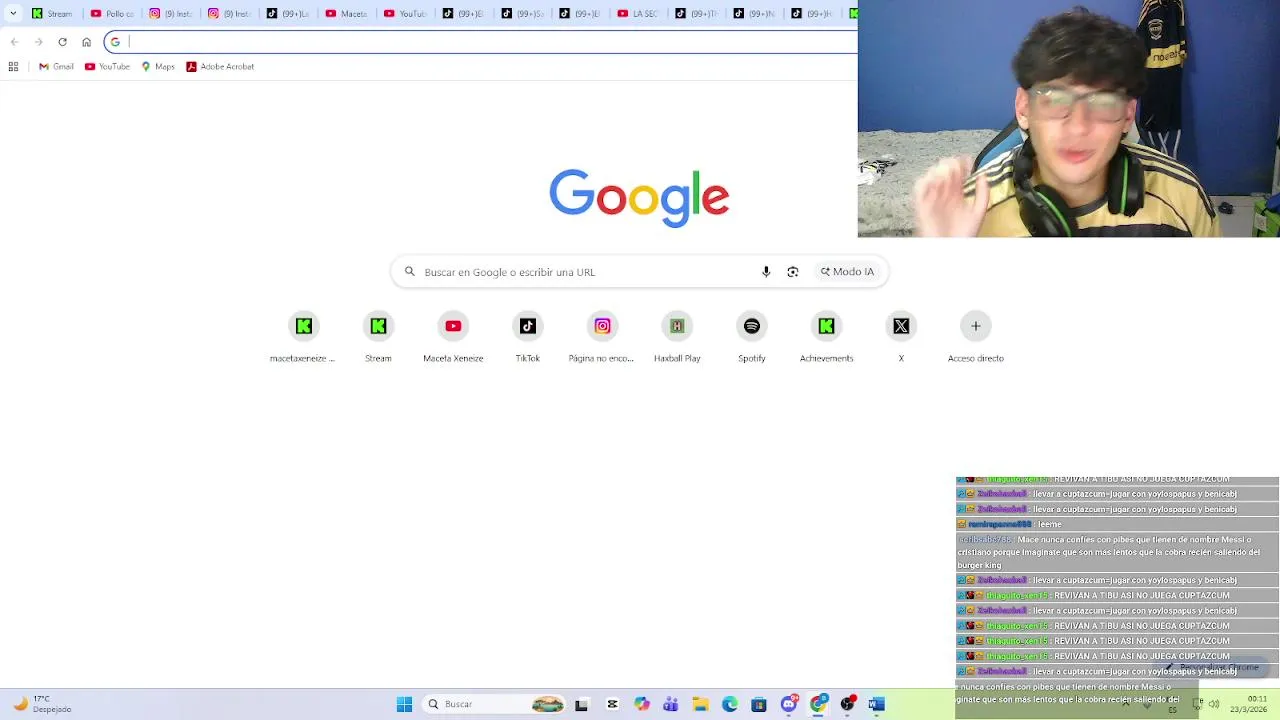Open the Instagram 'Página no enco...' shortcut
Image resolution: width=1280 pixels, height=720 pixels.
[x=602, y=337]
